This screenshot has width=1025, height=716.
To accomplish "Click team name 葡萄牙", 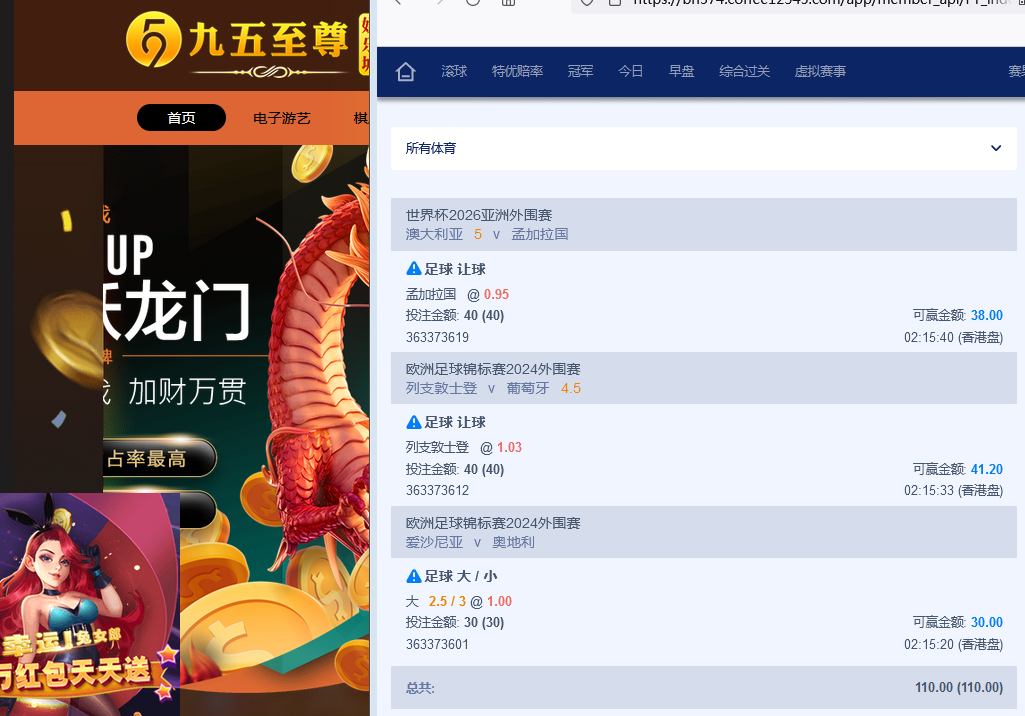I will point(528,388).
